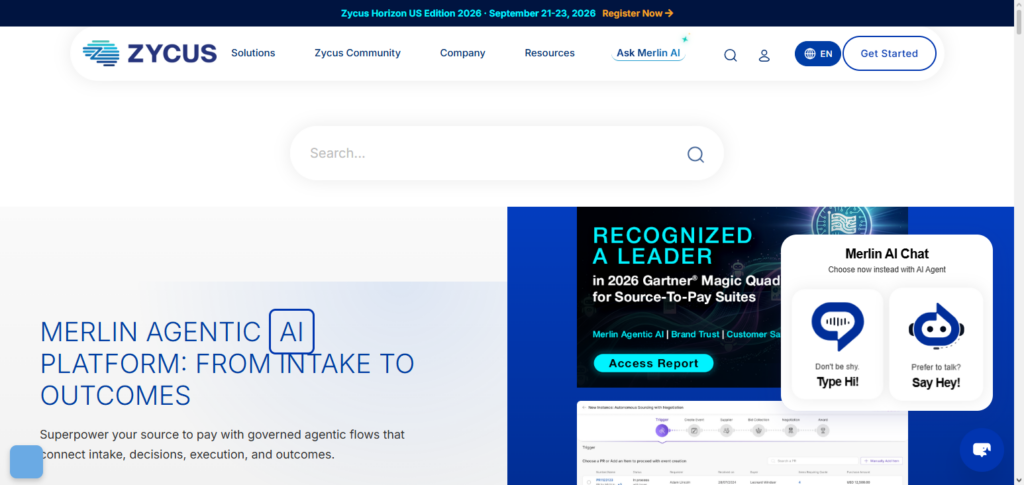Expand the Solutions menu
1024x485 pixels.
point(253,54)
